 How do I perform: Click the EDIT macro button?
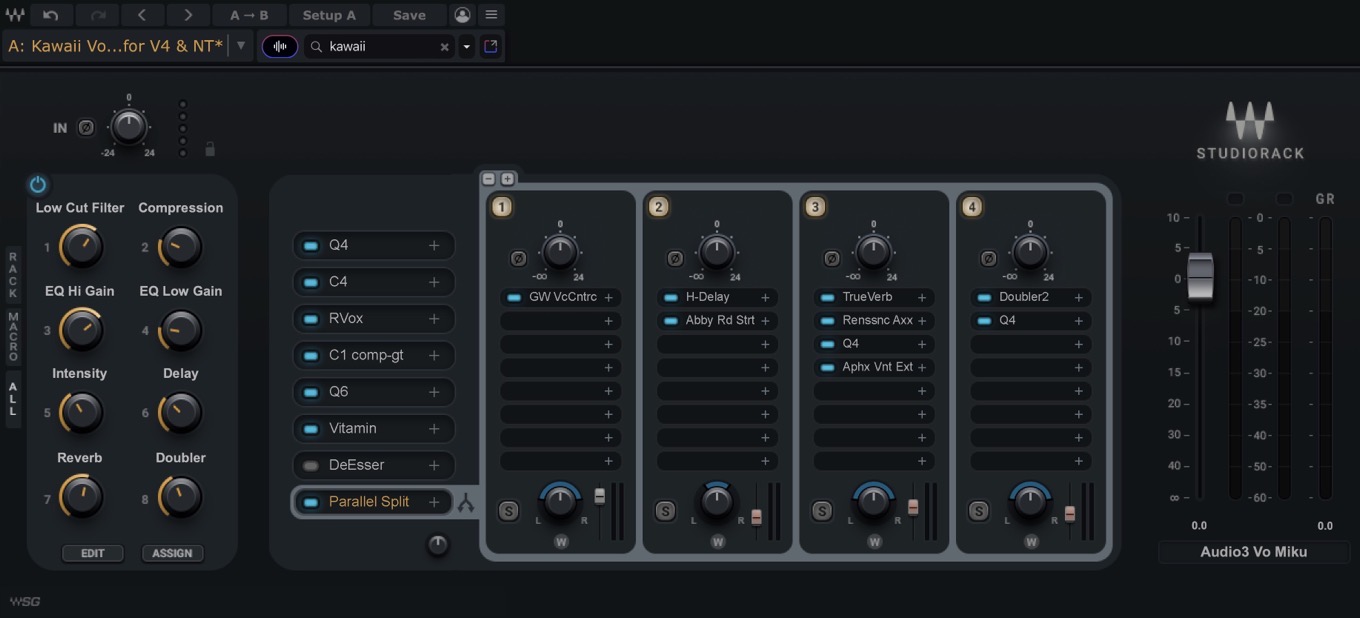(x=92, y=553)
